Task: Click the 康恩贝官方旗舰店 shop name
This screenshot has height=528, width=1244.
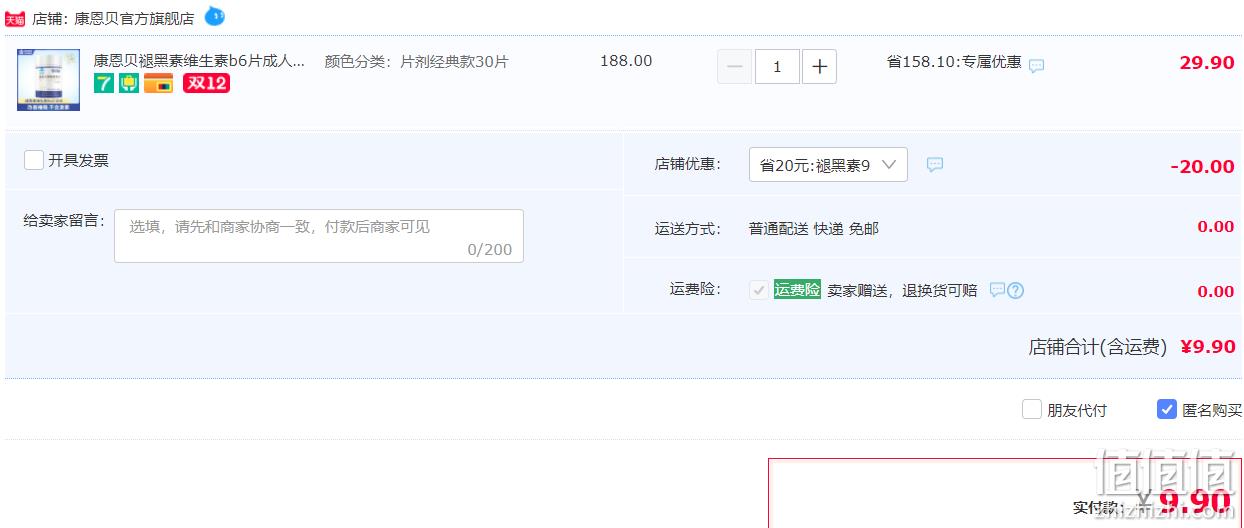Action: point(135,18)
